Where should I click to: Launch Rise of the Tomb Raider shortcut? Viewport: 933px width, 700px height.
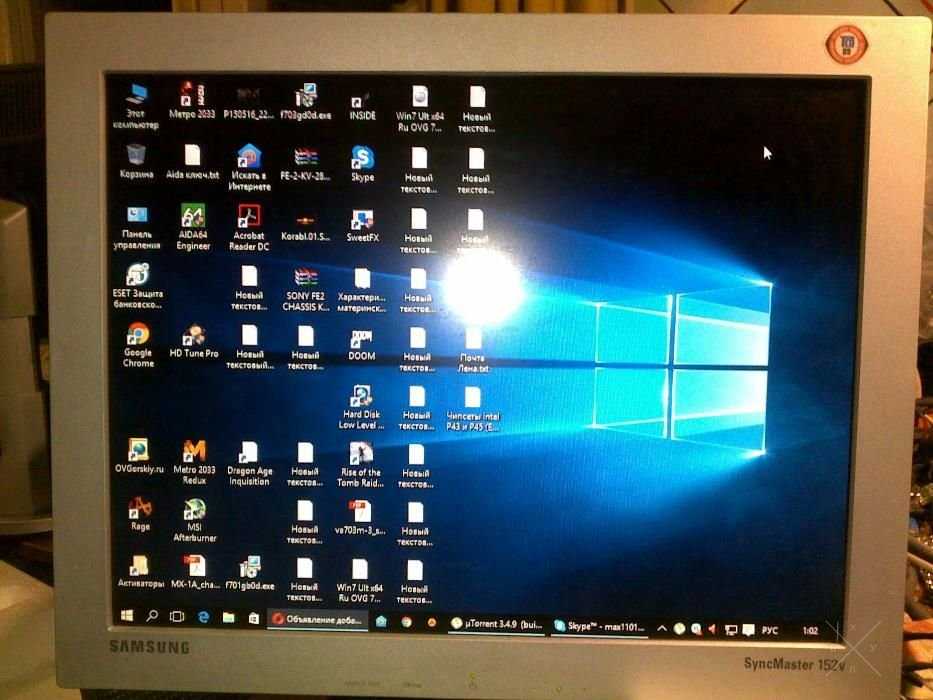pyautogui.click(x=361, y=465)
